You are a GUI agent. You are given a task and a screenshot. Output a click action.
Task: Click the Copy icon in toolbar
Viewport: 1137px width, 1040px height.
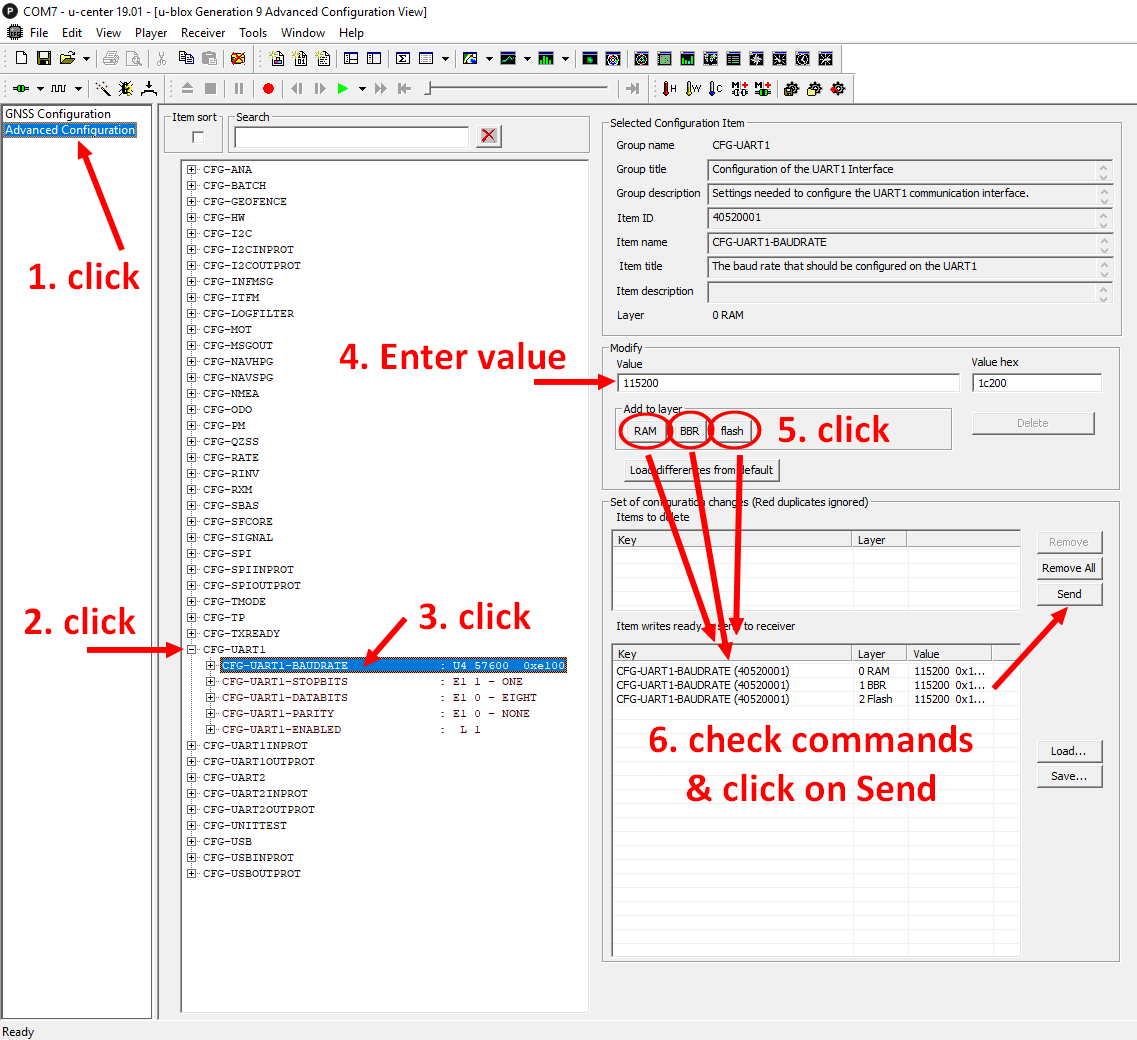point(186,59)
